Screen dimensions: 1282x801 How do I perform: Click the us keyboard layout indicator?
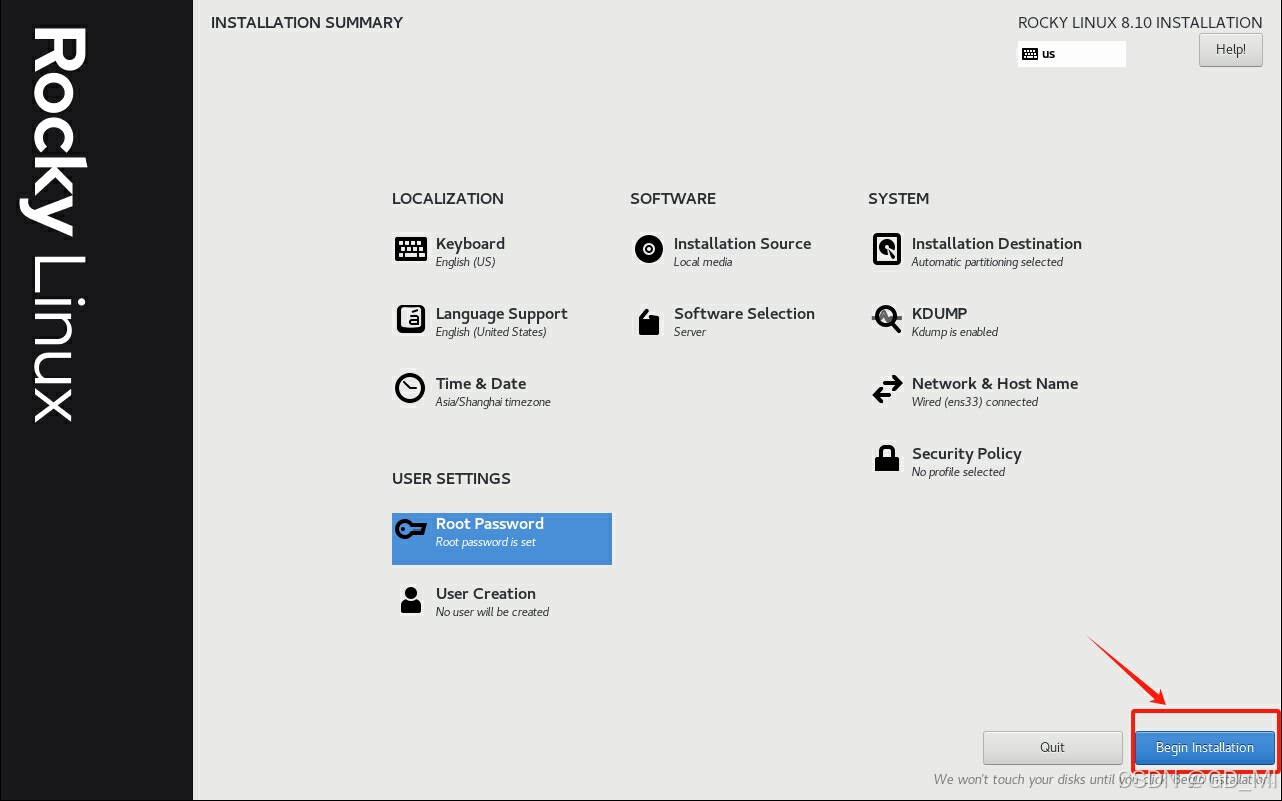click(x=1072, y=54)
